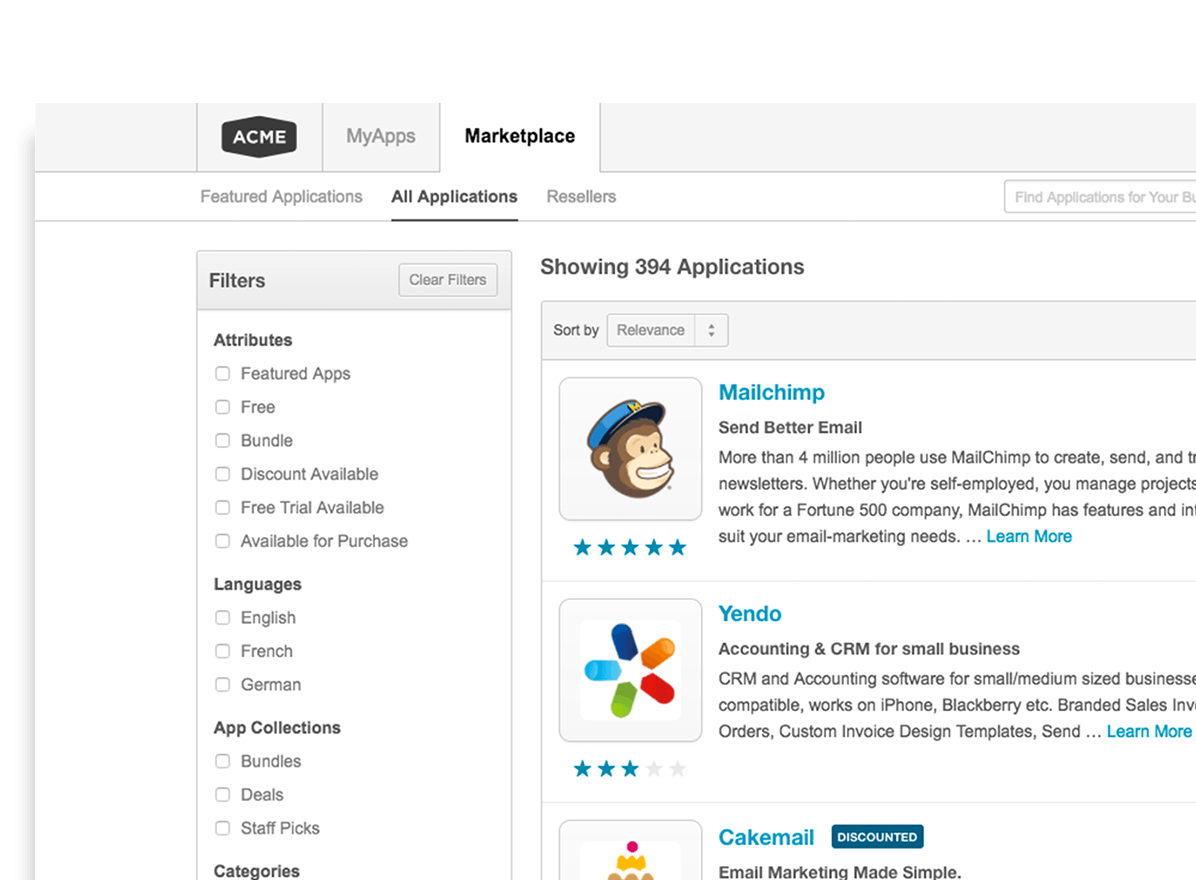
Task: Switch to the MyApps tab
Action: (381, 136)
